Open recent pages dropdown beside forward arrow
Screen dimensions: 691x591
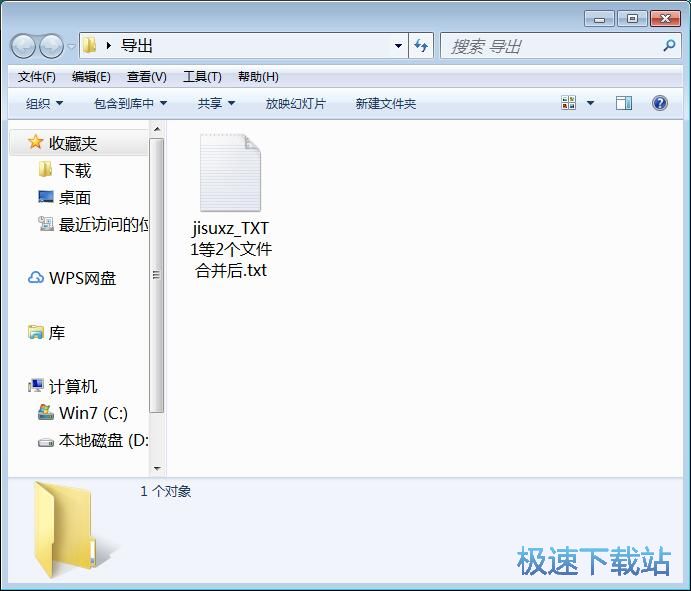point(71,46)
